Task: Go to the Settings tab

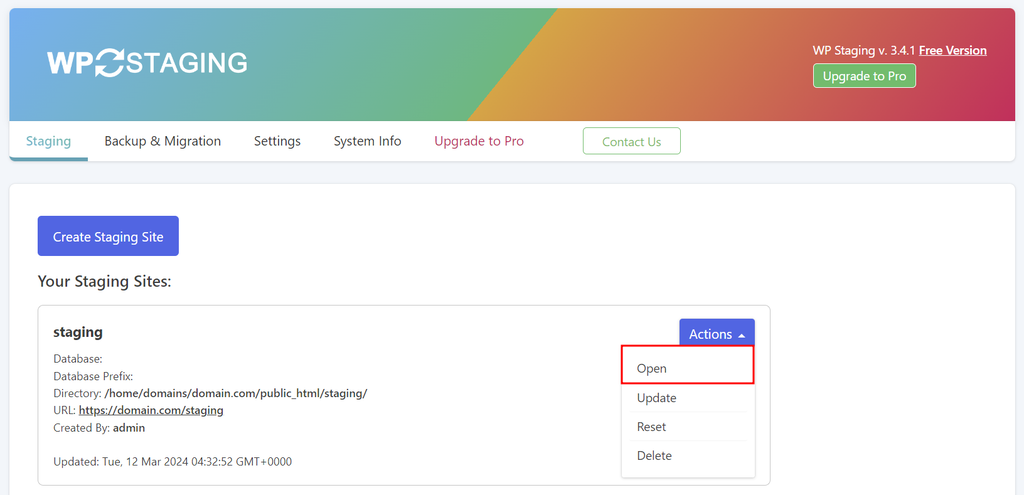Action: (x=277, y=141)
